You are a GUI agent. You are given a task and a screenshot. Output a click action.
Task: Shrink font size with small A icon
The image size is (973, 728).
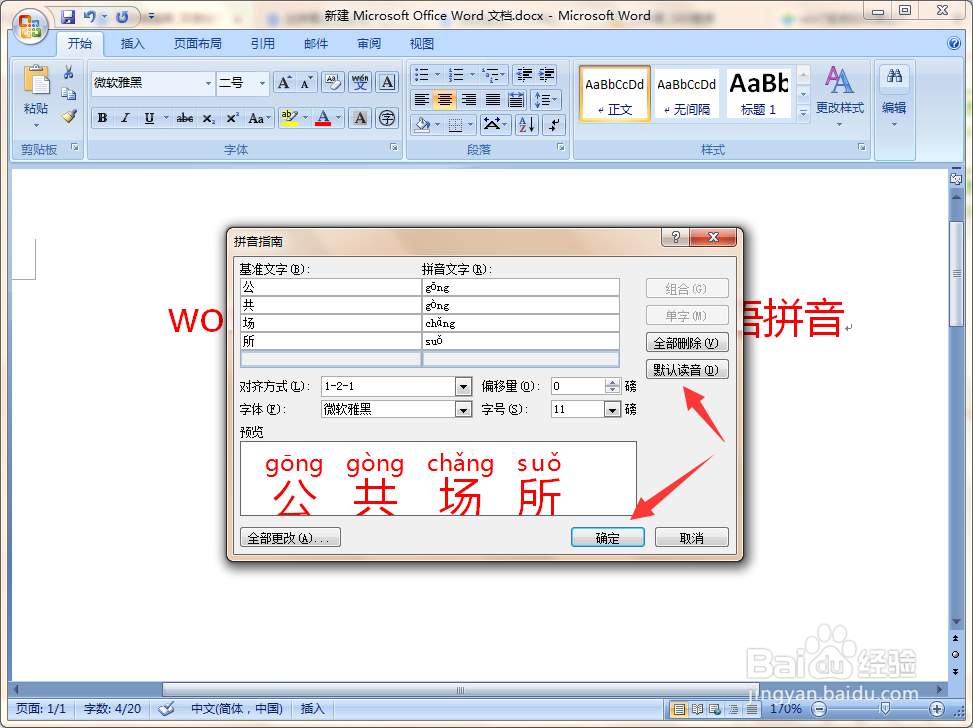307,83
